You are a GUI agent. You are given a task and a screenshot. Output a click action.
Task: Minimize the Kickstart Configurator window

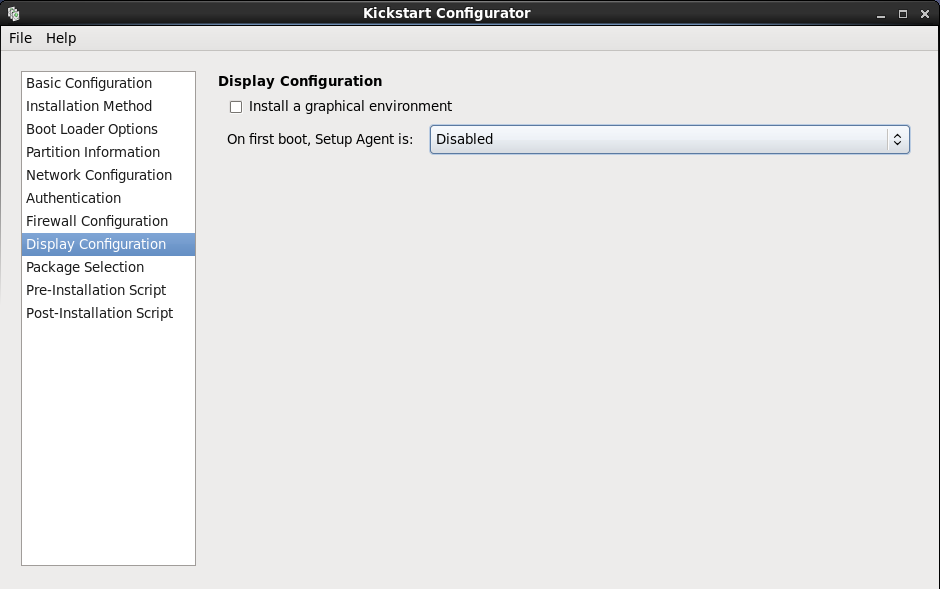[880, 14]
